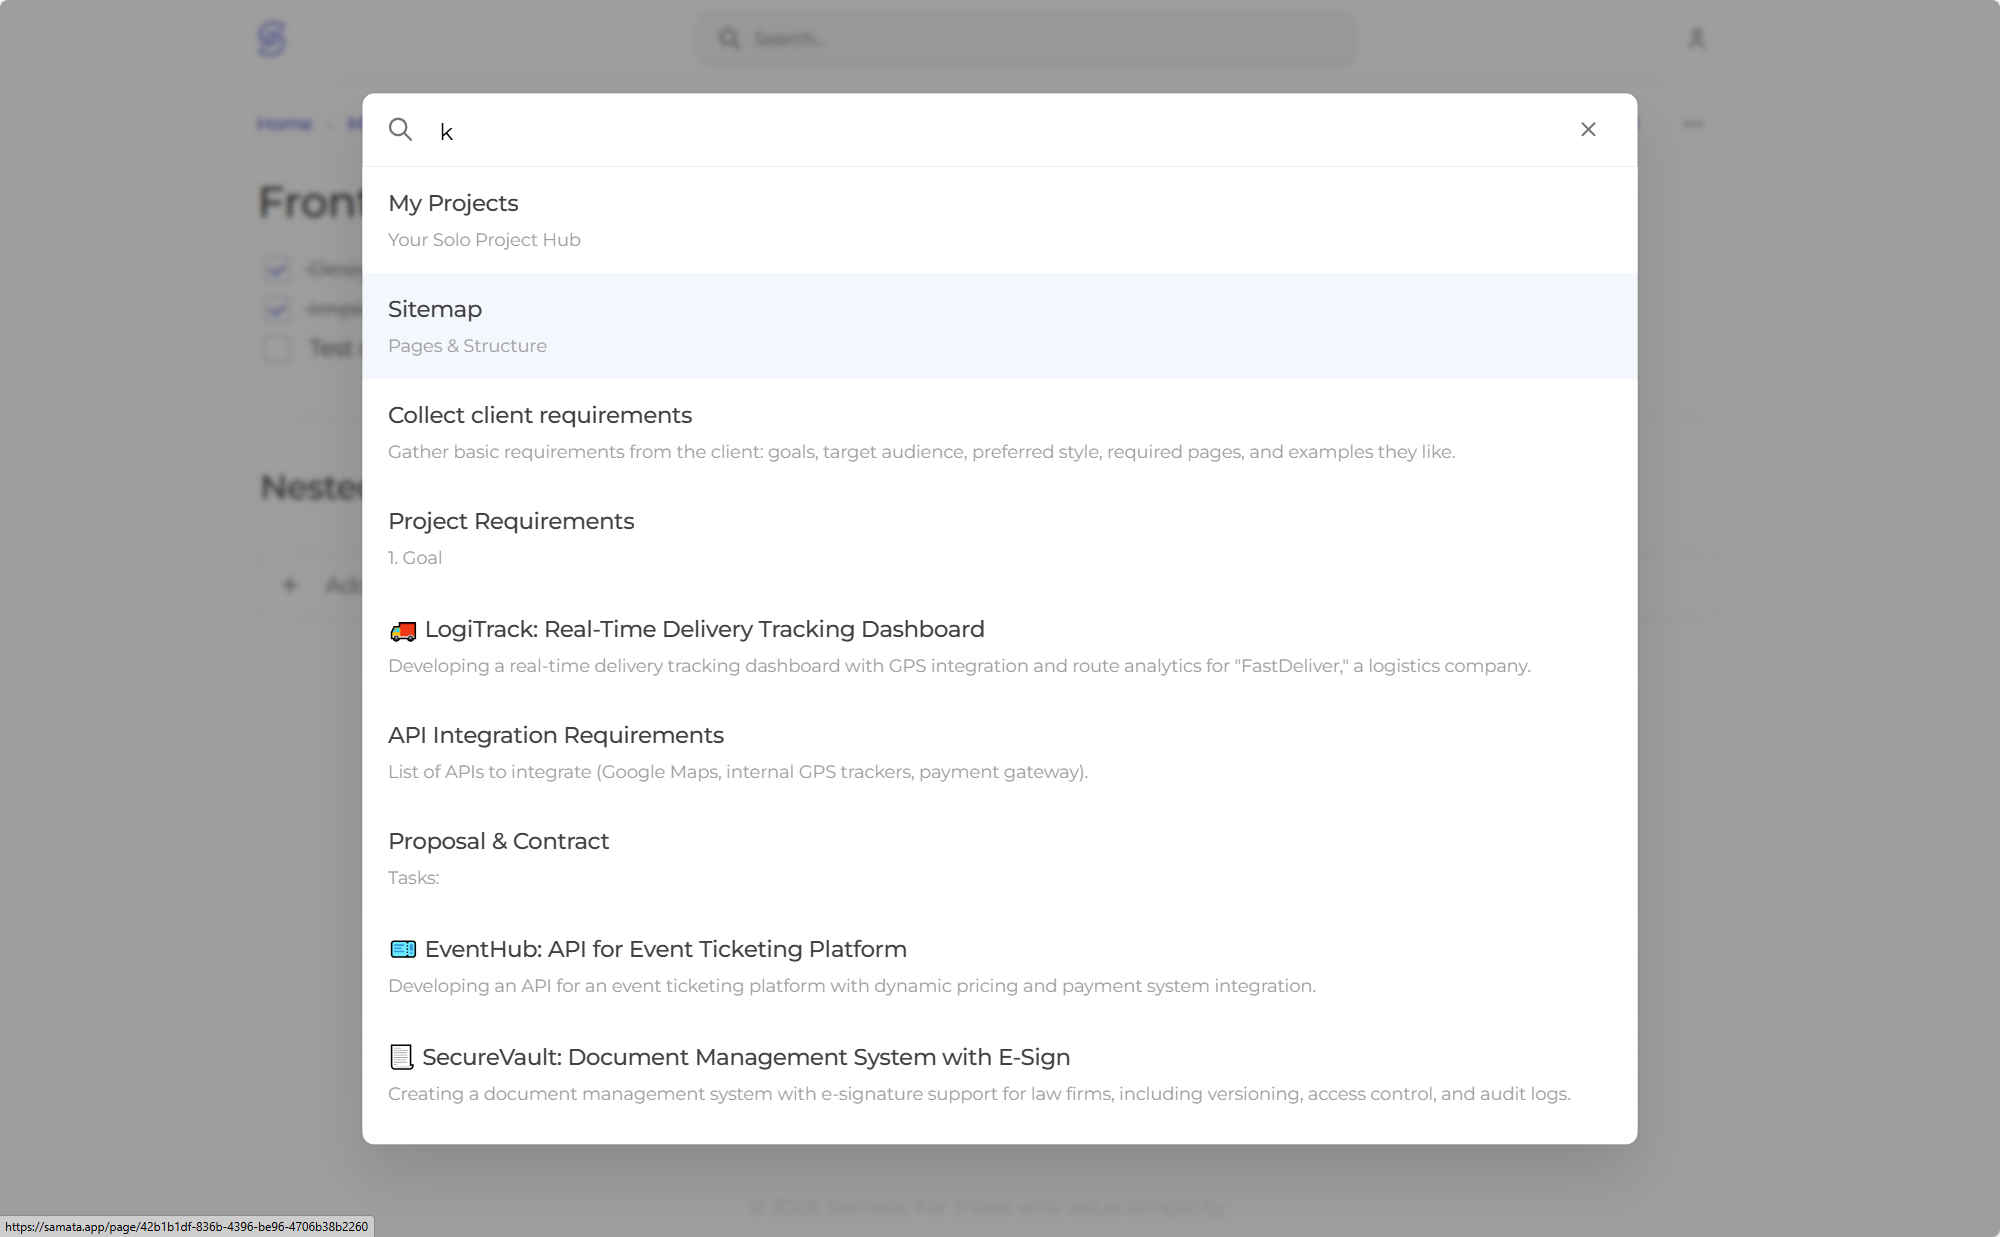The width and height of the screenshot is (2000, 1237).
Task: Close the search dialog with X
Action: 1588,130
